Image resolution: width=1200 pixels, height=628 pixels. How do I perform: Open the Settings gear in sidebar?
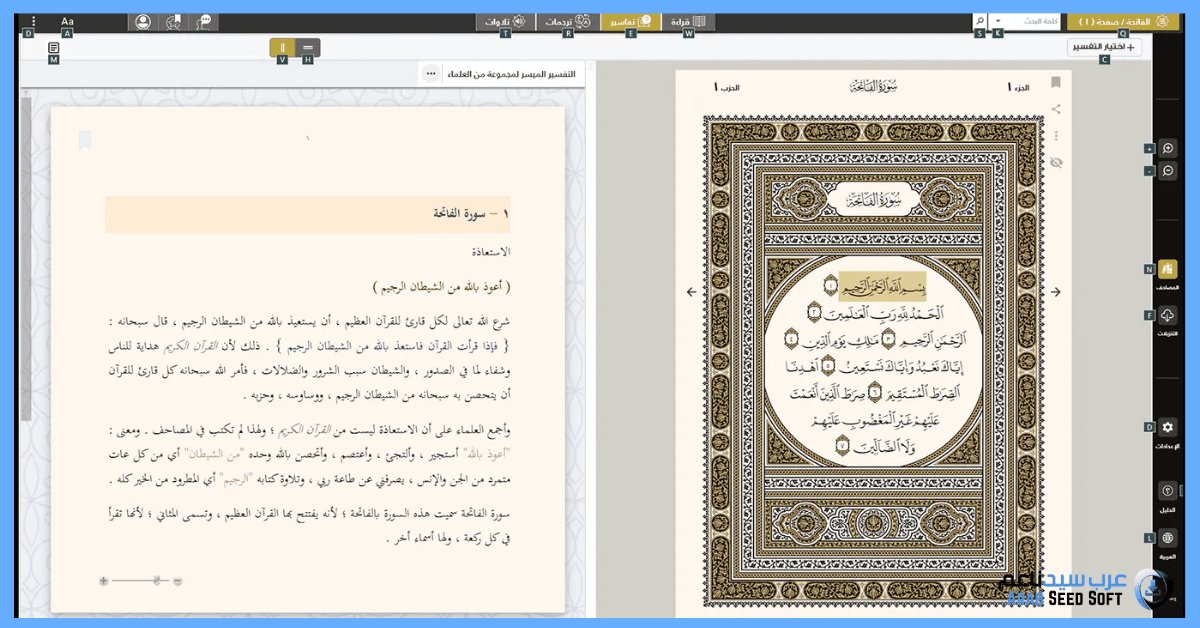pyautogui.click(x=1167, y=432)
